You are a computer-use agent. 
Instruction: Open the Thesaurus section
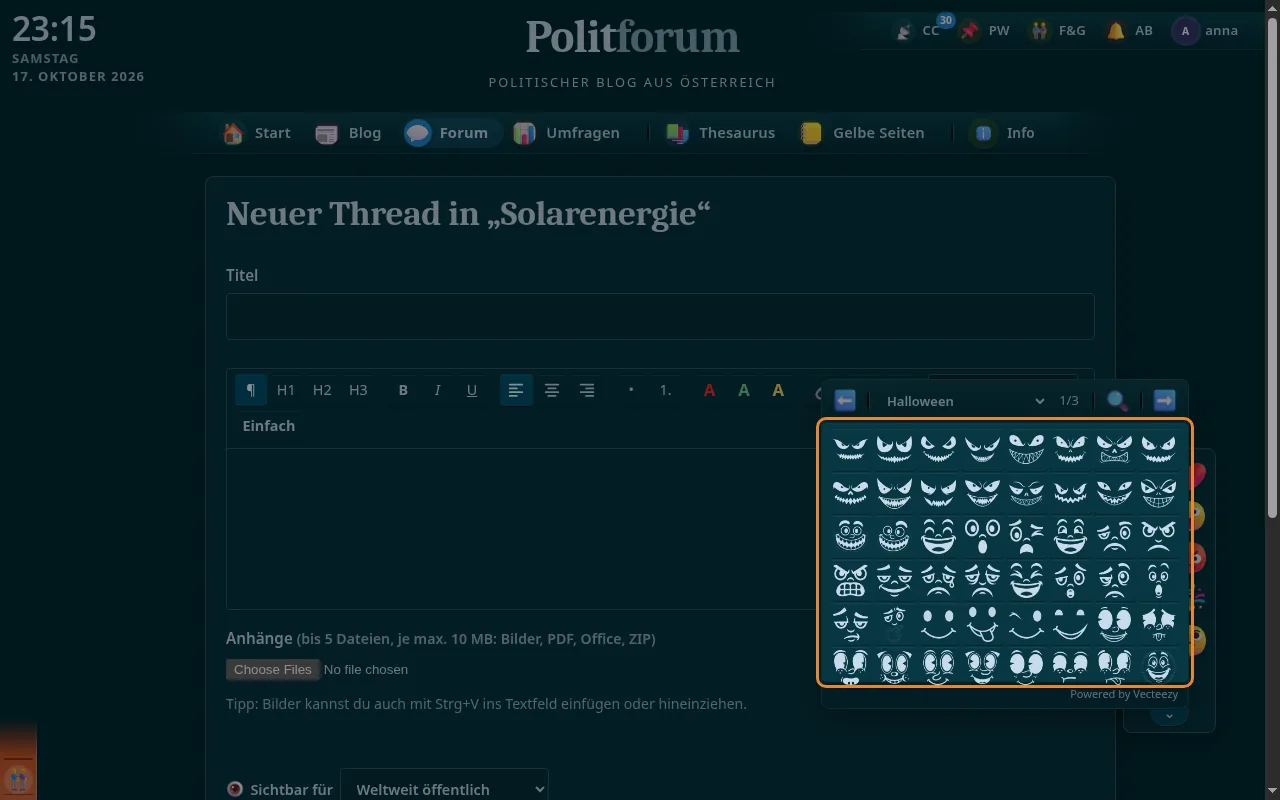720,133
